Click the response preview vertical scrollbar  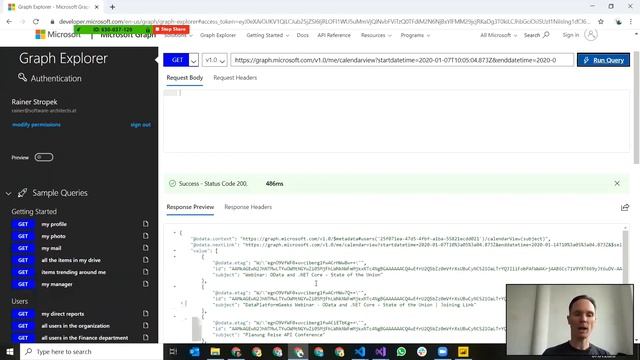[625, 257]
